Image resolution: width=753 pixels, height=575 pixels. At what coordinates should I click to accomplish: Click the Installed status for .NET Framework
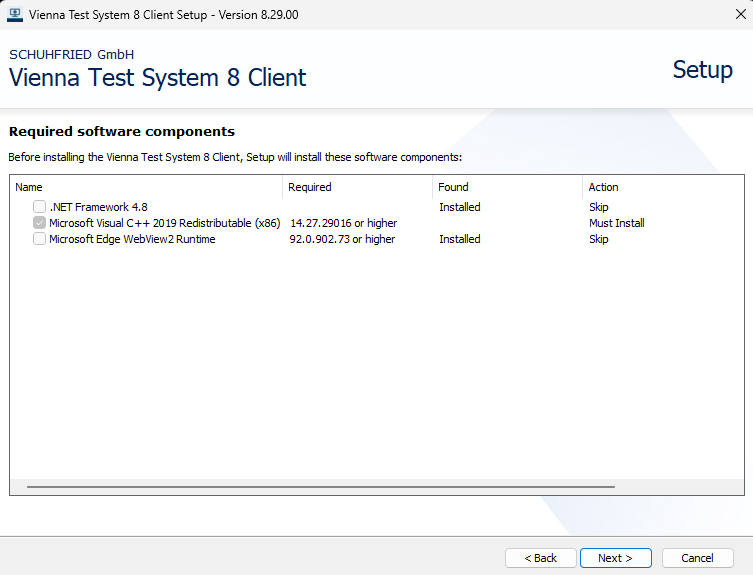pos(459,207)
